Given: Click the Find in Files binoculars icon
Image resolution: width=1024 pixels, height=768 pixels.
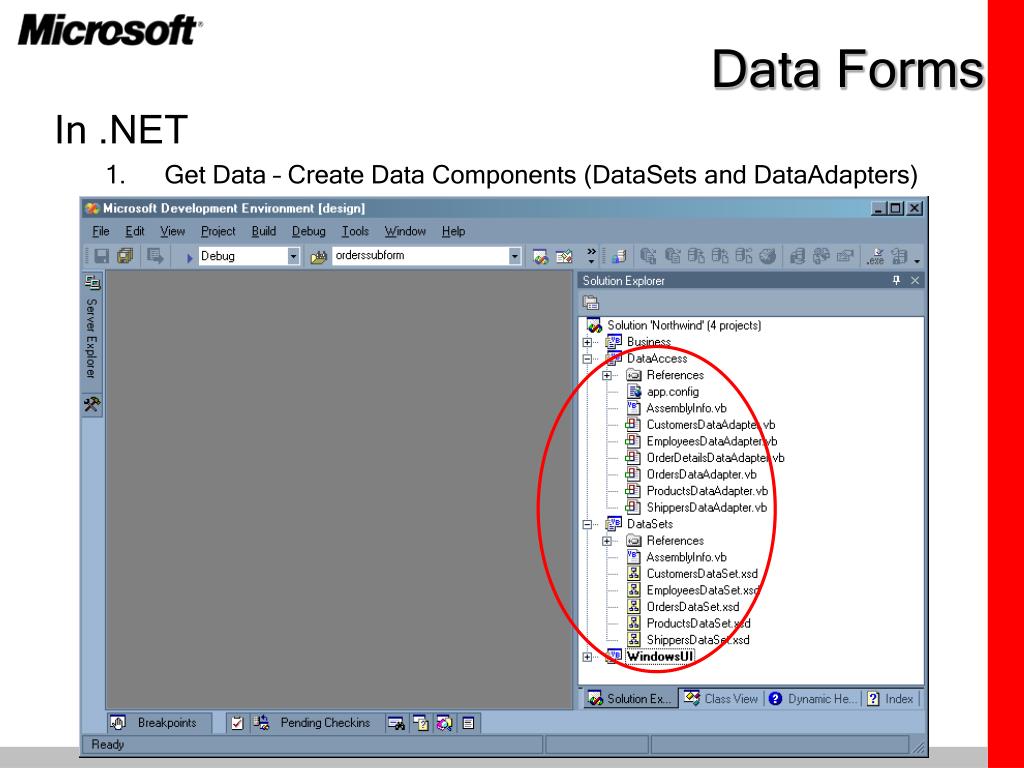Looking at the screenshot, I should coord(318,257).
